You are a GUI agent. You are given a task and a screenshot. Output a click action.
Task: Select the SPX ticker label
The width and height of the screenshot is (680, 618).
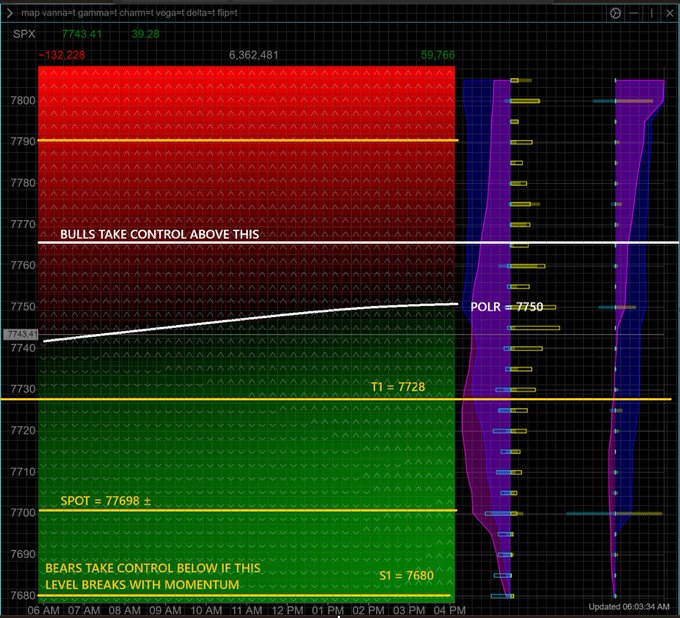click(x=24, y=34)
